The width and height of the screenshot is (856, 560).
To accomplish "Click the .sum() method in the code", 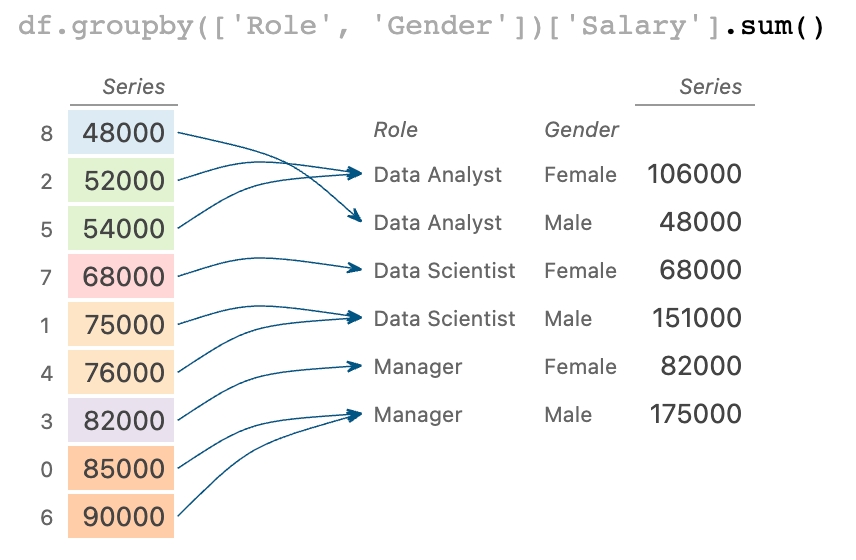I will (775, 28).
